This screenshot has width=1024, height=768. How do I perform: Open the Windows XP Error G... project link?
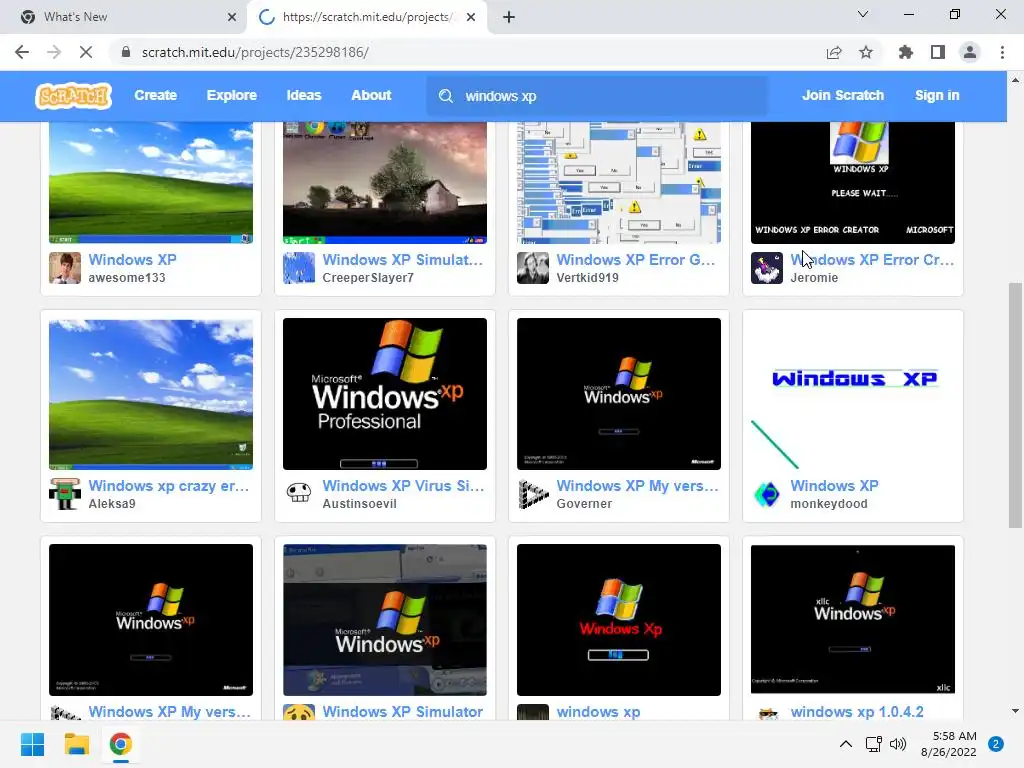635,260
